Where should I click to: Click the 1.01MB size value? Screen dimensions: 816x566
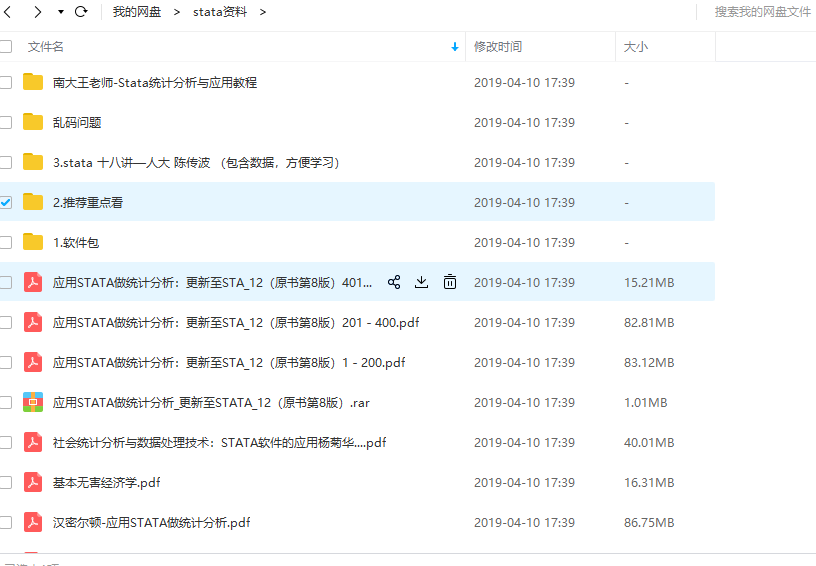(645, 403)
